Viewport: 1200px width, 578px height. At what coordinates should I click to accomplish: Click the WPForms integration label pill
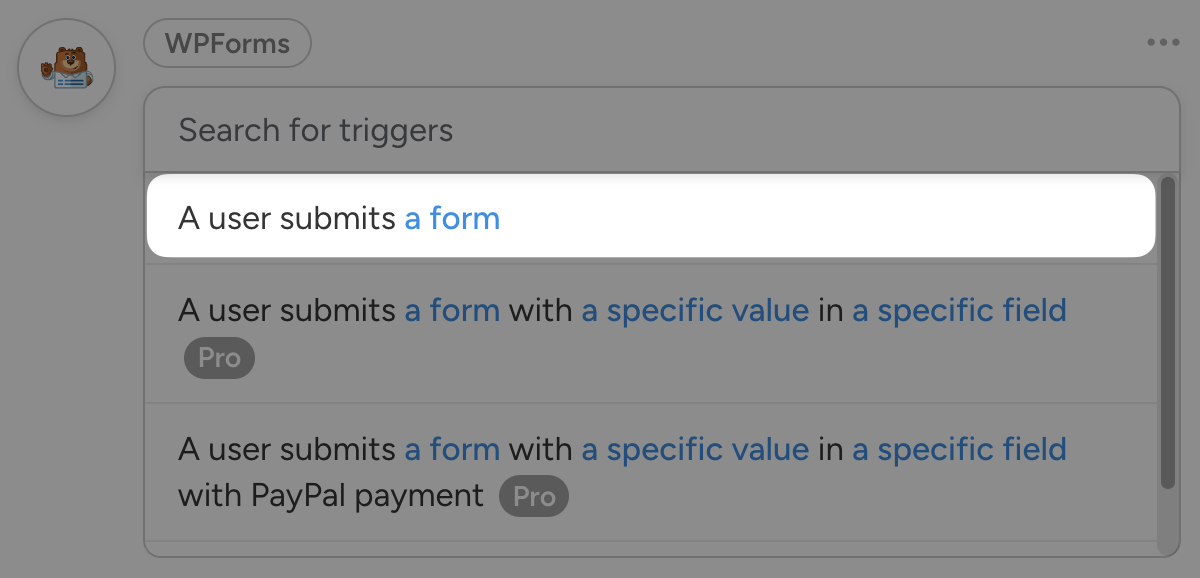pyautogui.click(x=227, y=44)
